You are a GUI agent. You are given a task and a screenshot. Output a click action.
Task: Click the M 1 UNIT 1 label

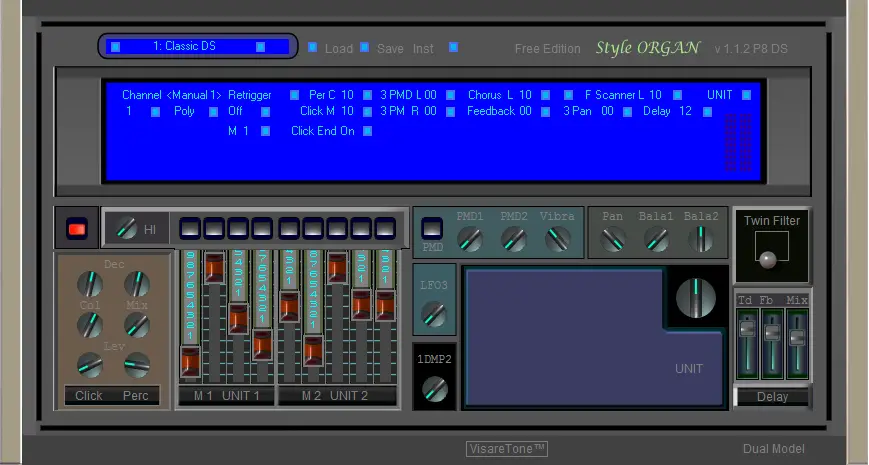[226, 396]
